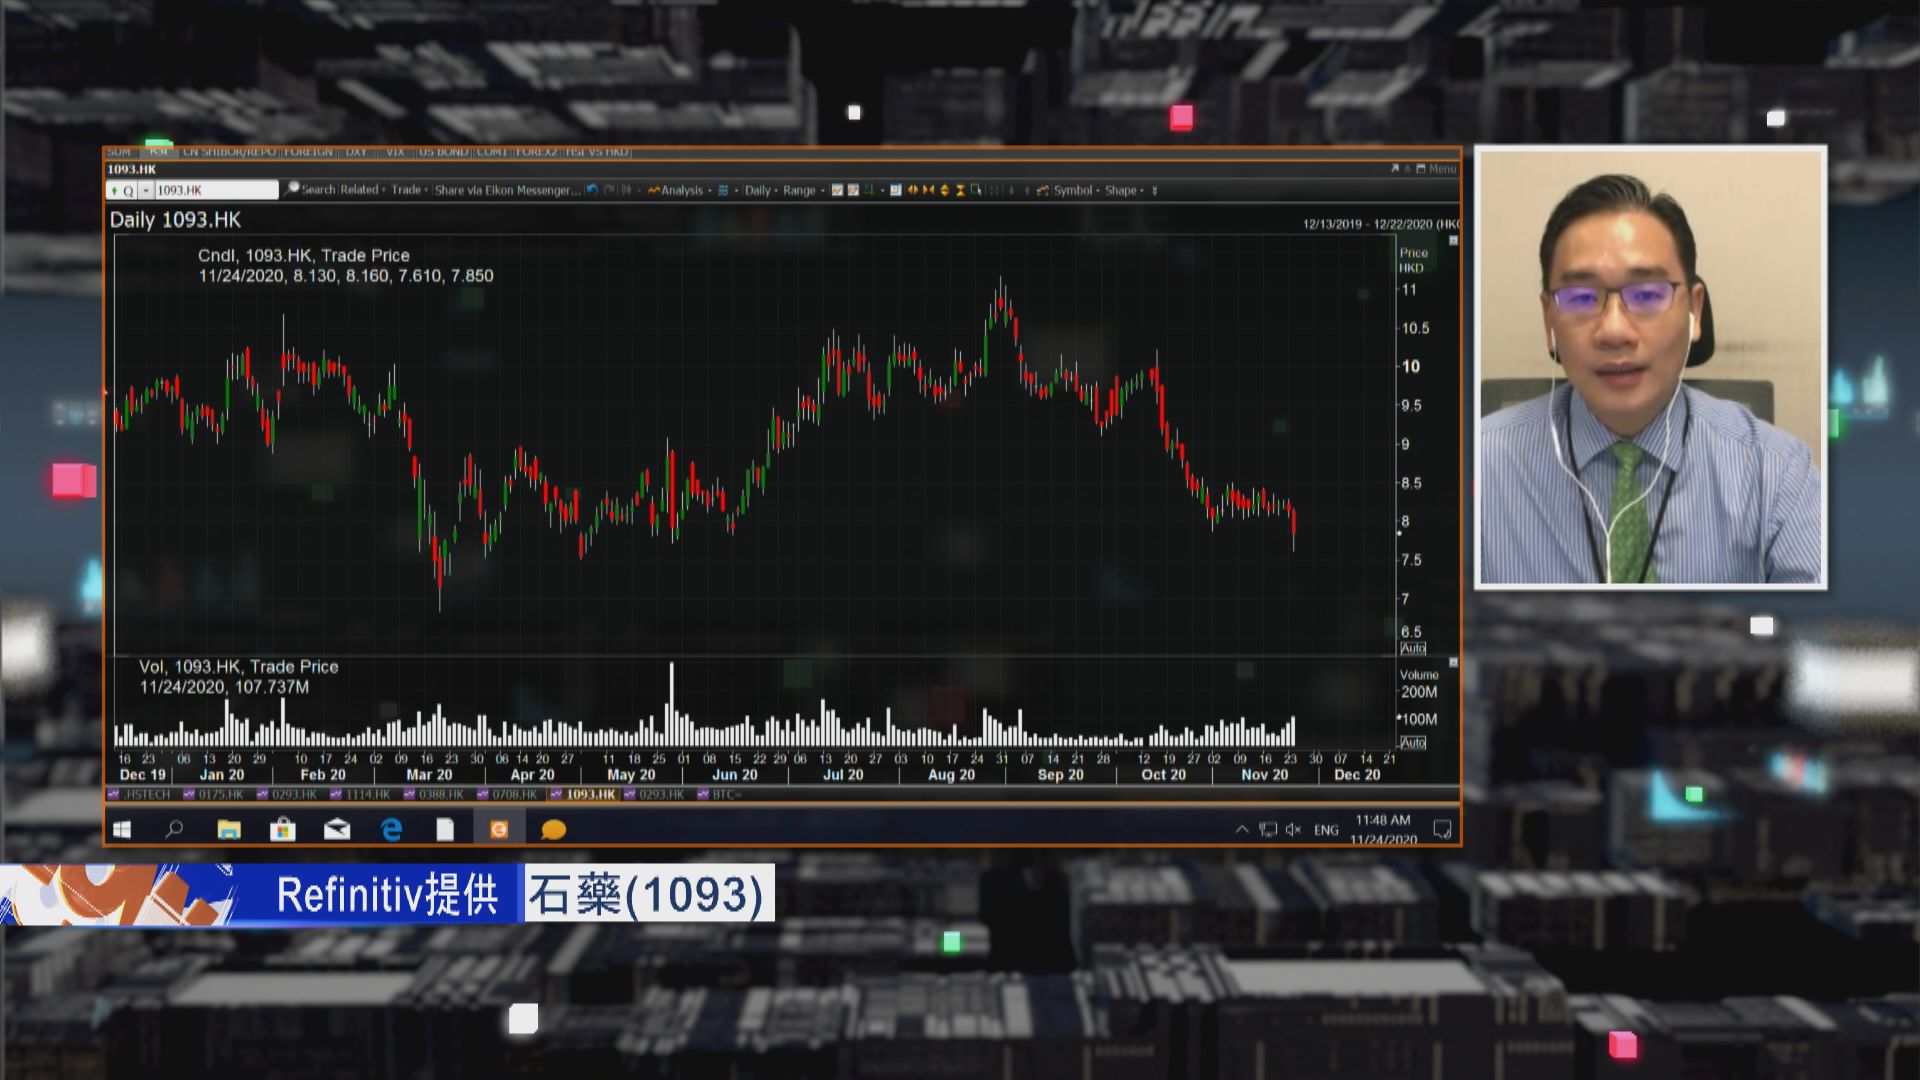The width and height of the screenshot is (1920, 1080).
Task: Open the Daily interval dropdown
Action: point(758,190)
